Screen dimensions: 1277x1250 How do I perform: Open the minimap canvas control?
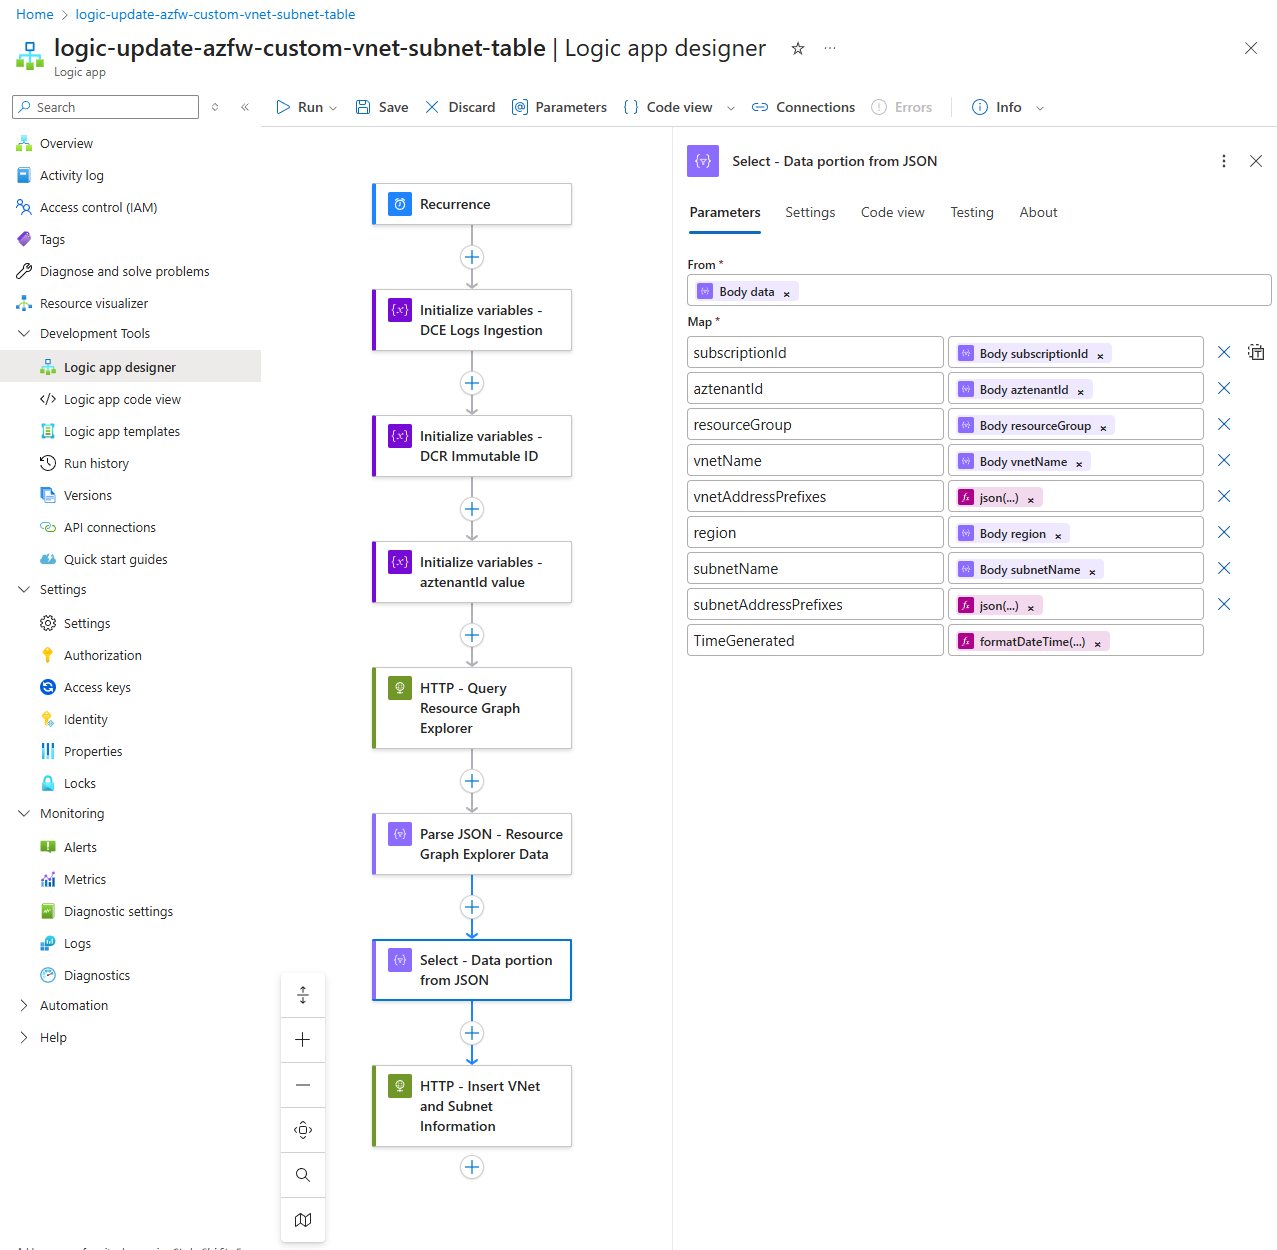click(303, 1220)
